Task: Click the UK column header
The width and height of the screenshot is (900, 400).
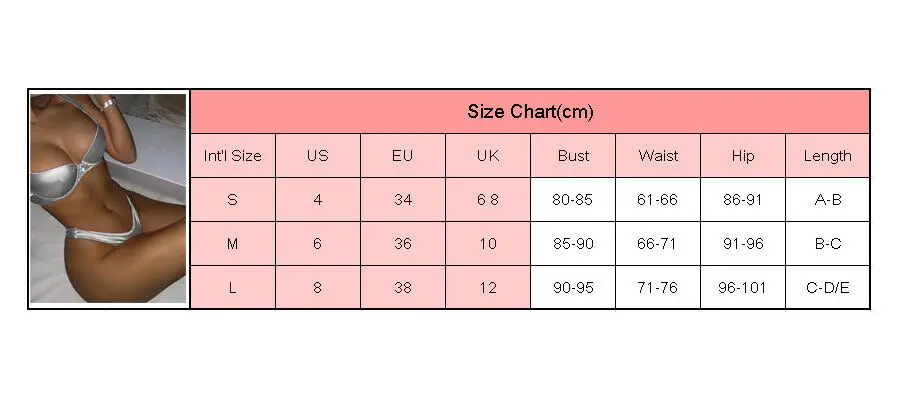Action: (x=487, y=155)
